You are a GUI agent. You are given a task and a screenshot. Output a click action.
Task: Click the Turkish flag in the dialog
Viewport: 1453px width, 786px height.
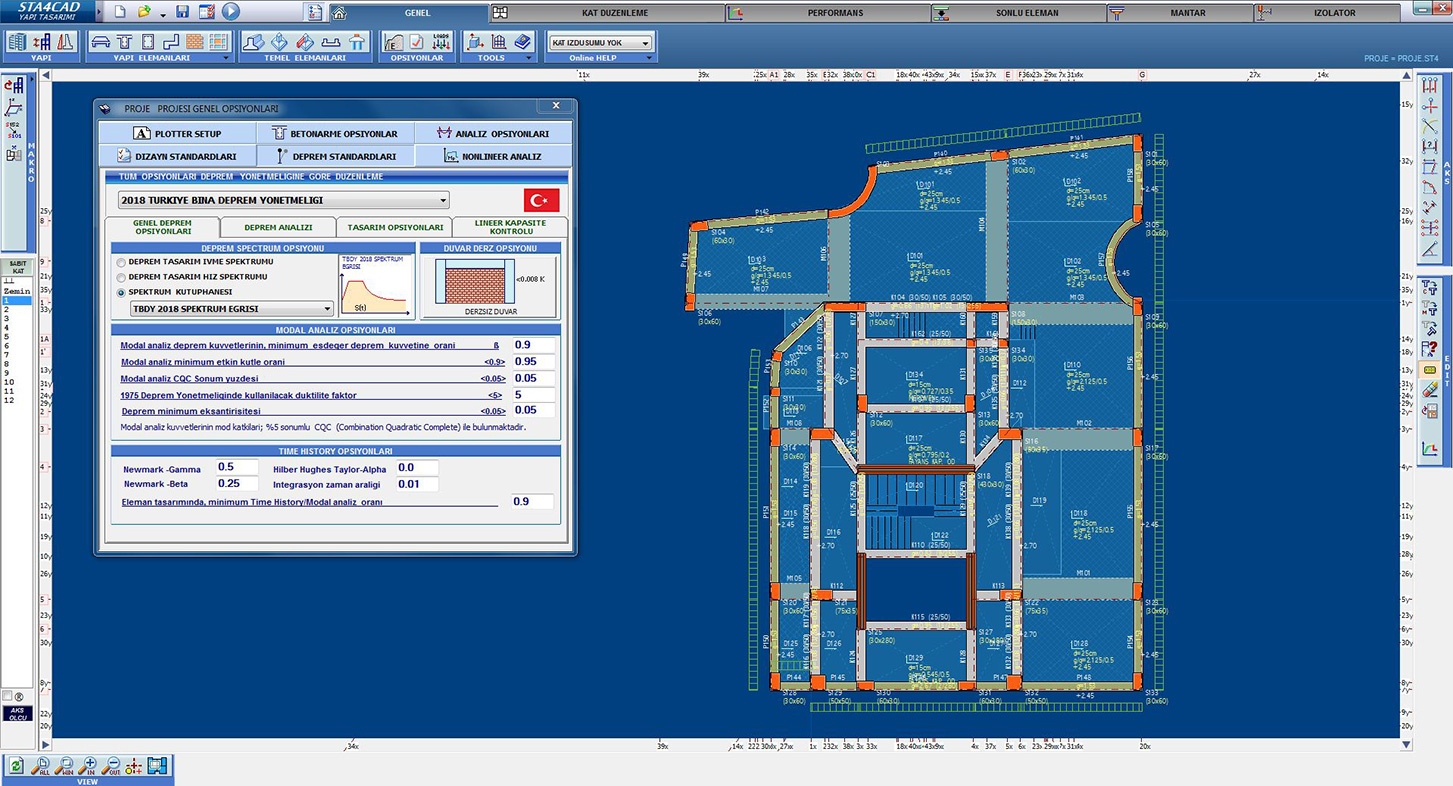coord(542,199)
